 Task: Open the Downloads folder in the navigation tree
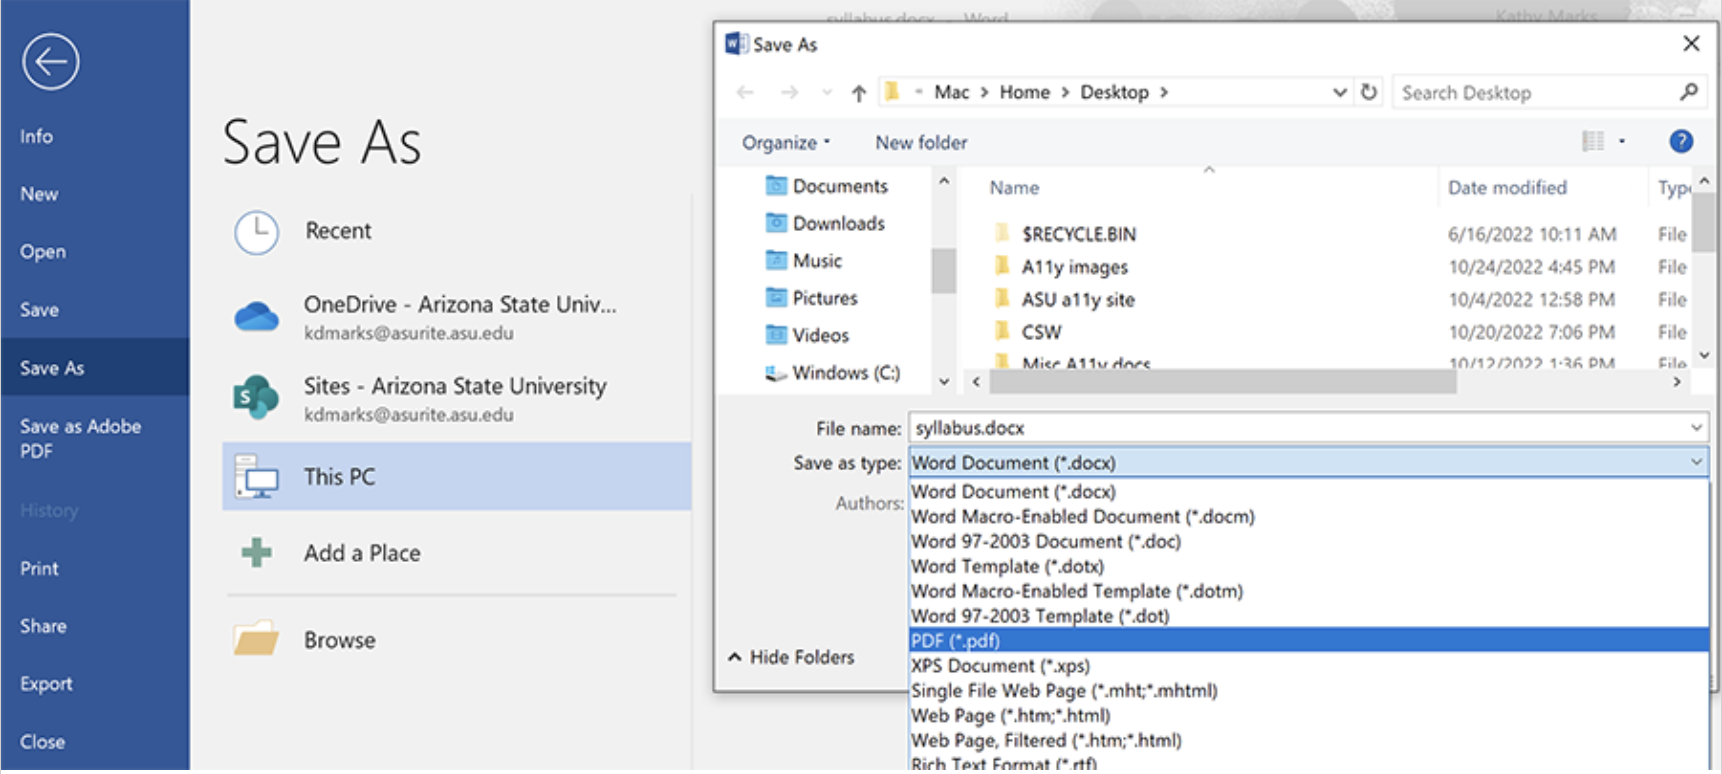coord(838,223)
